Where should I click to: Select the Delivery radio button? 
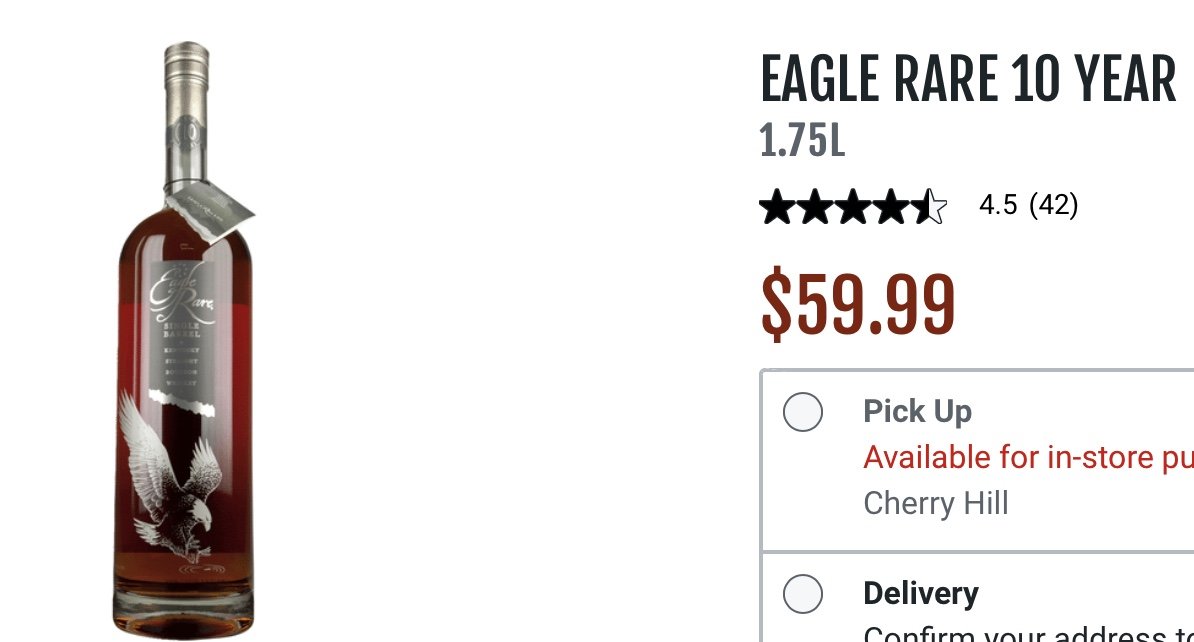[803, 594]
